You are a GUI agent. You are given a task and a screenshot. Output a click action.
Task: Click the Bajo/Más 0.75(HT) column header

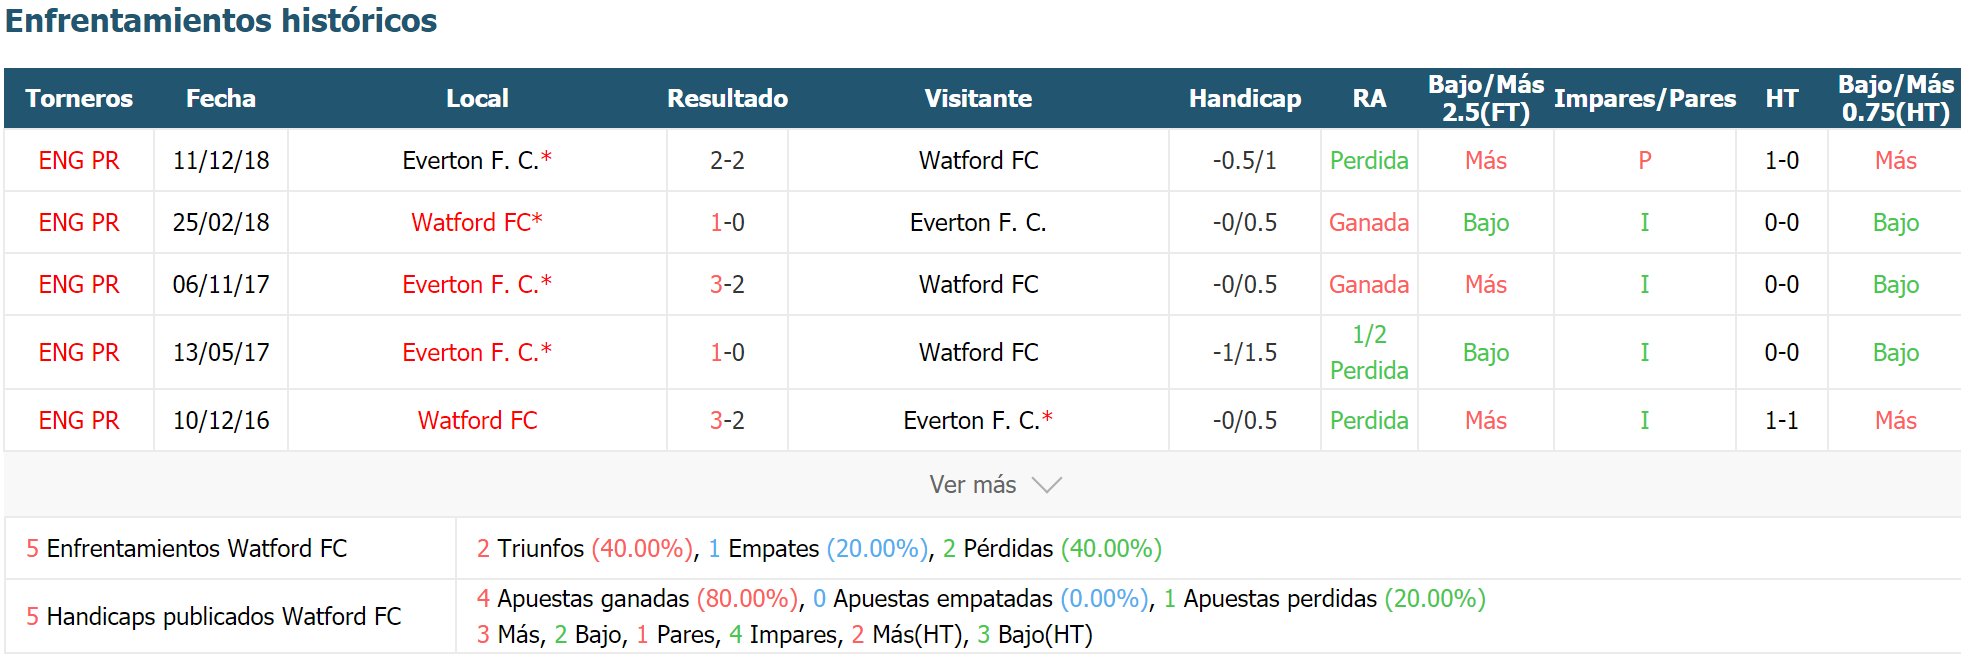1896,98
